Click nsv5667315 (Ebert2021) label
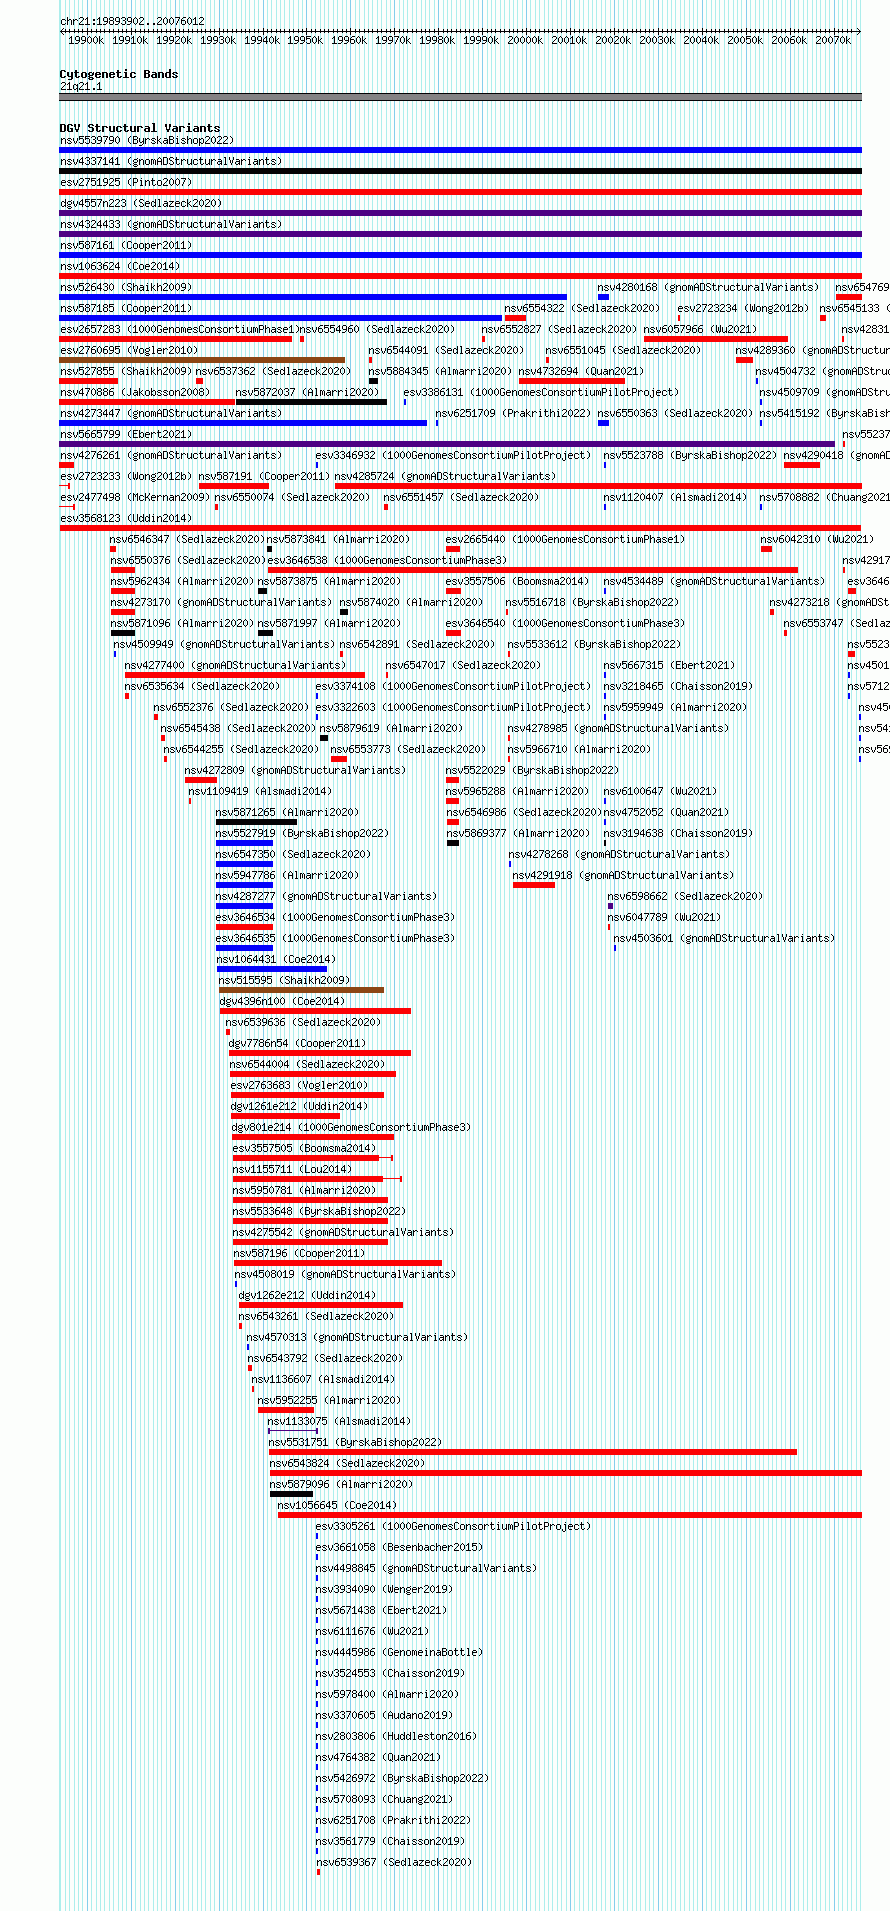 [x=669, y=665]
